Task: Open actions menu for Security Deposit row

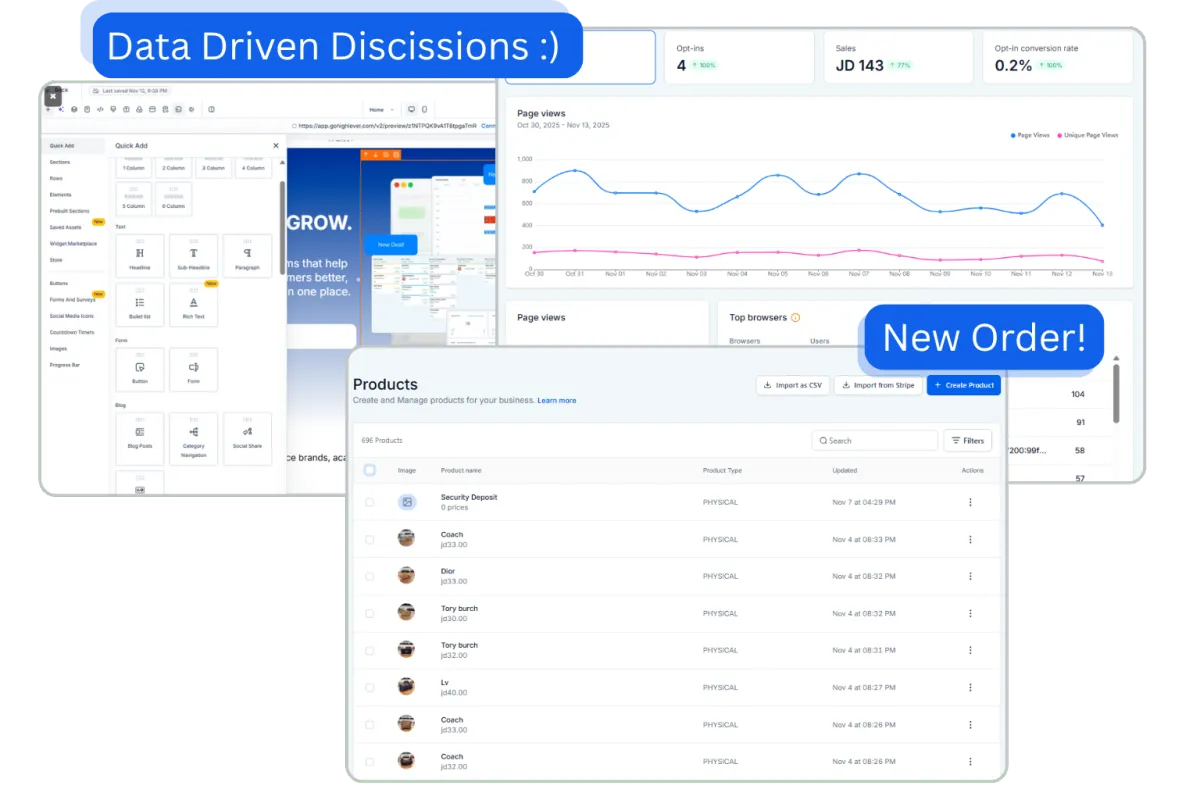Action: [x=970, y=502]
